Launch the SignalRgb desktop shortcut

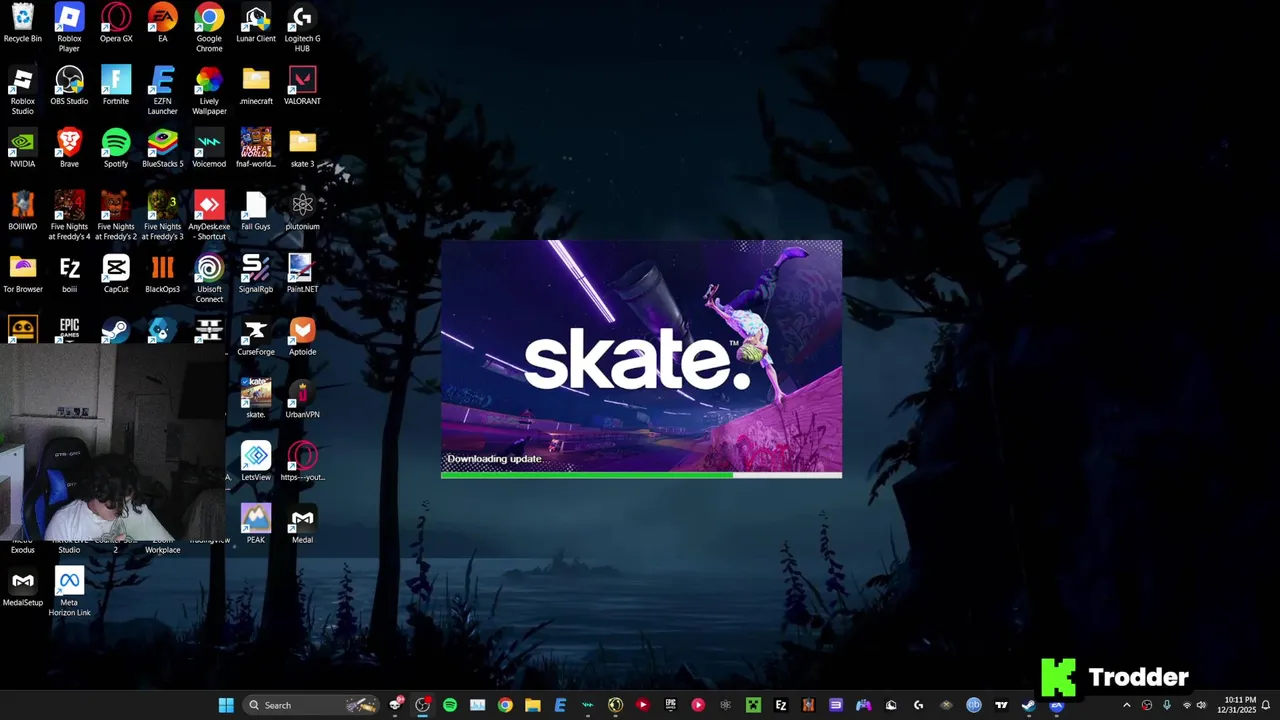pos(256,274)
